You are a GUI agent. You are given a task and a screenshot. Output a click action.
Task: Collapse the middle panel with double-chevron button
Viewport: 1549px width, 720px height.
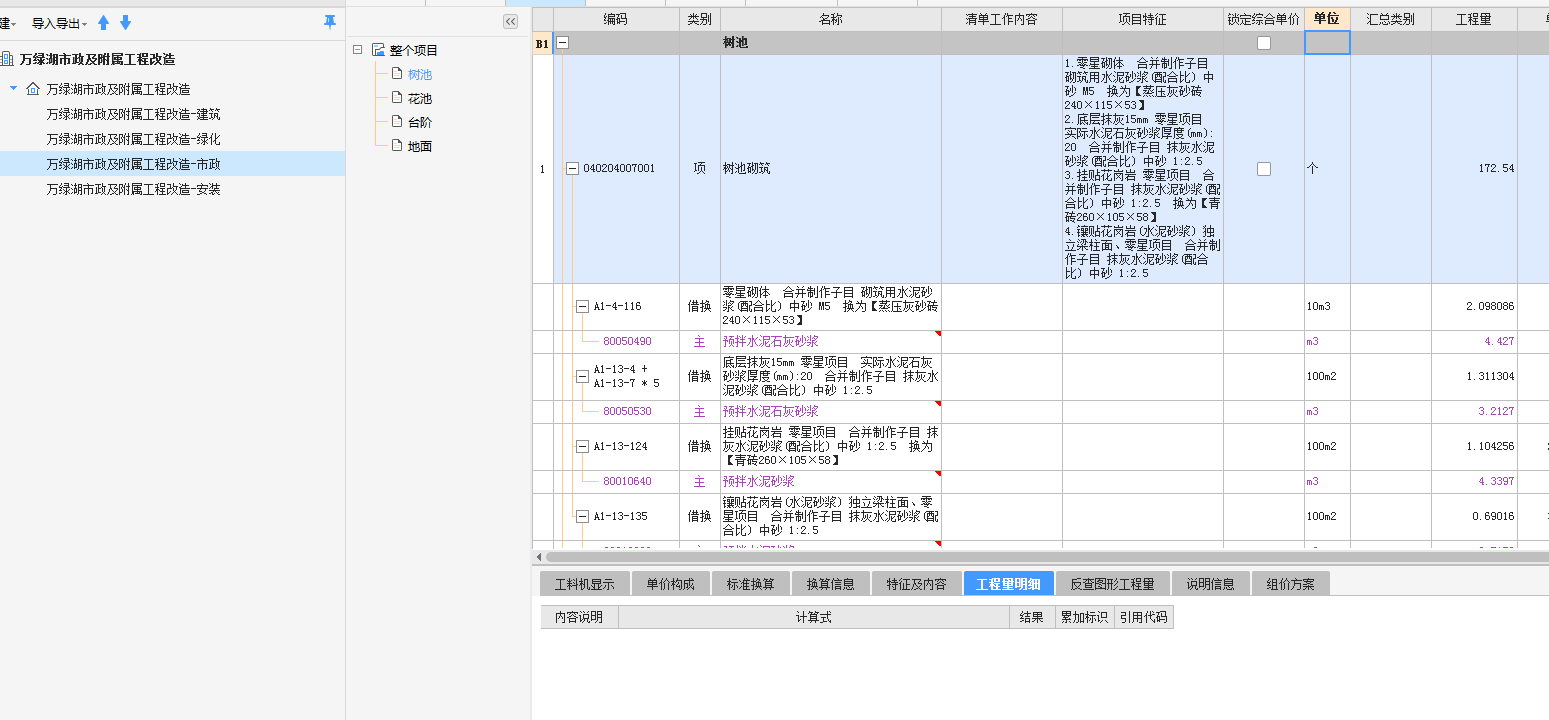[510, 22]
